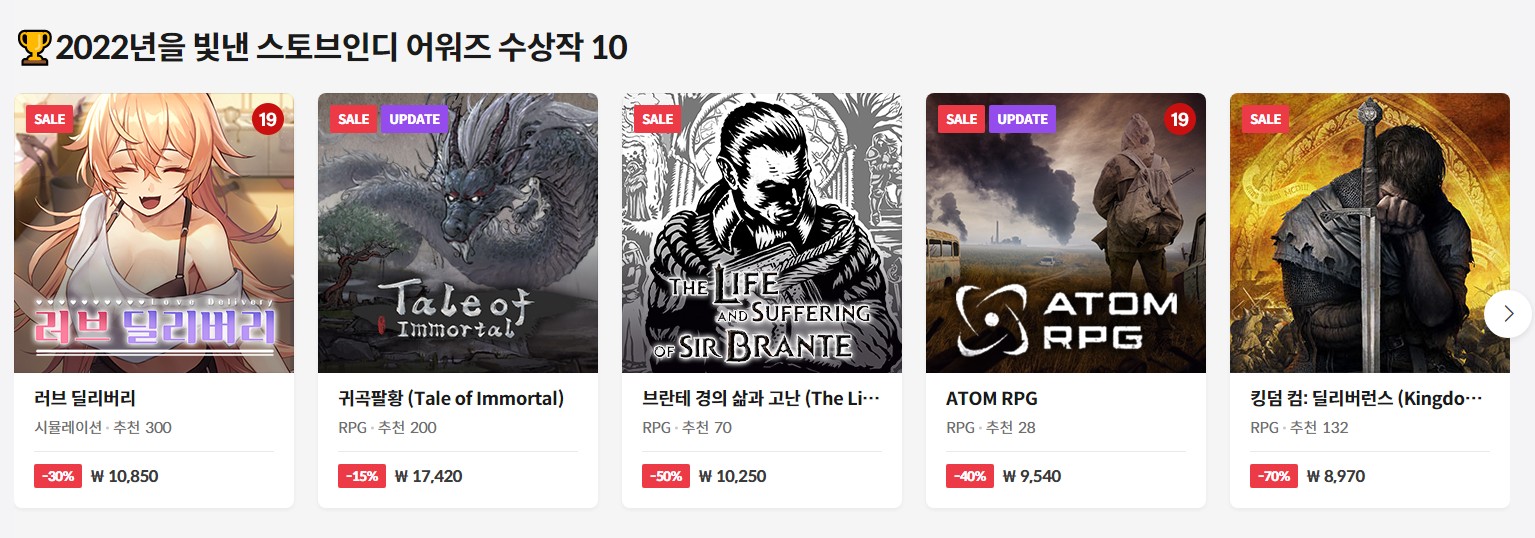
Task: Open the 러브 딜리버리 cover image
Action: pyautogui.click(x=154, y=233)
